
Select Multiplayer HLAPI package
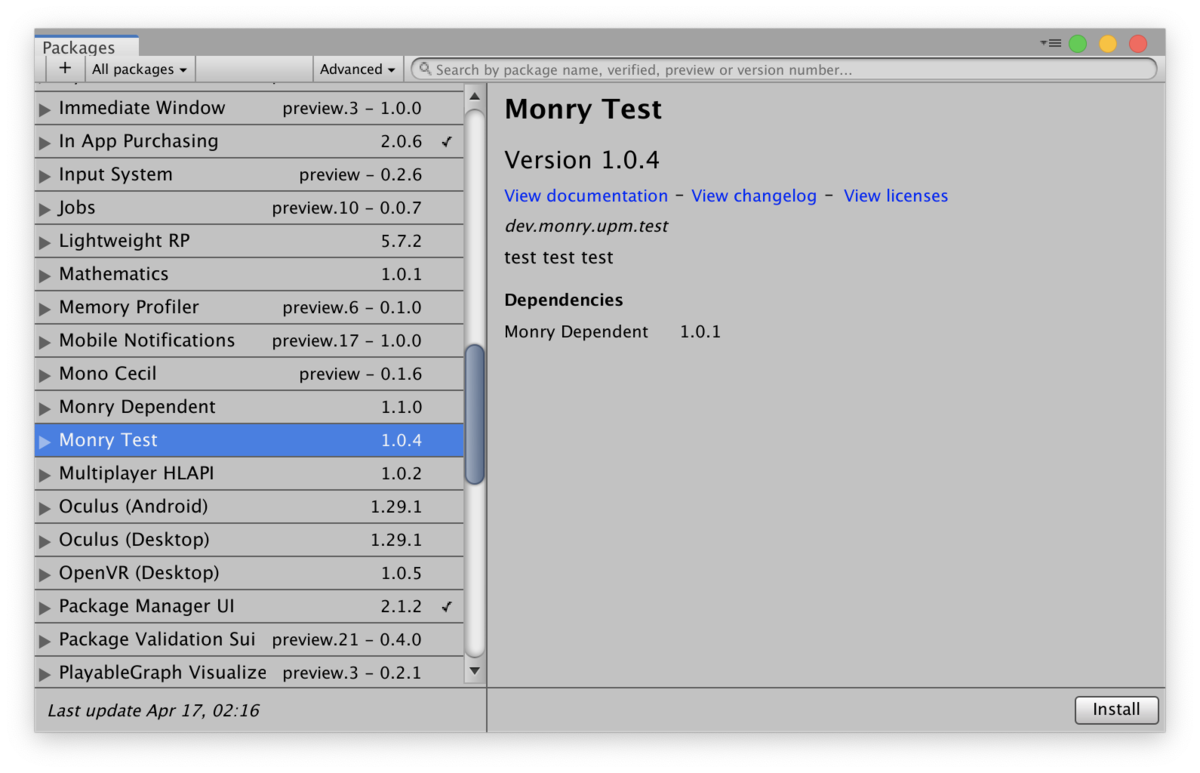tap(249, 473)
